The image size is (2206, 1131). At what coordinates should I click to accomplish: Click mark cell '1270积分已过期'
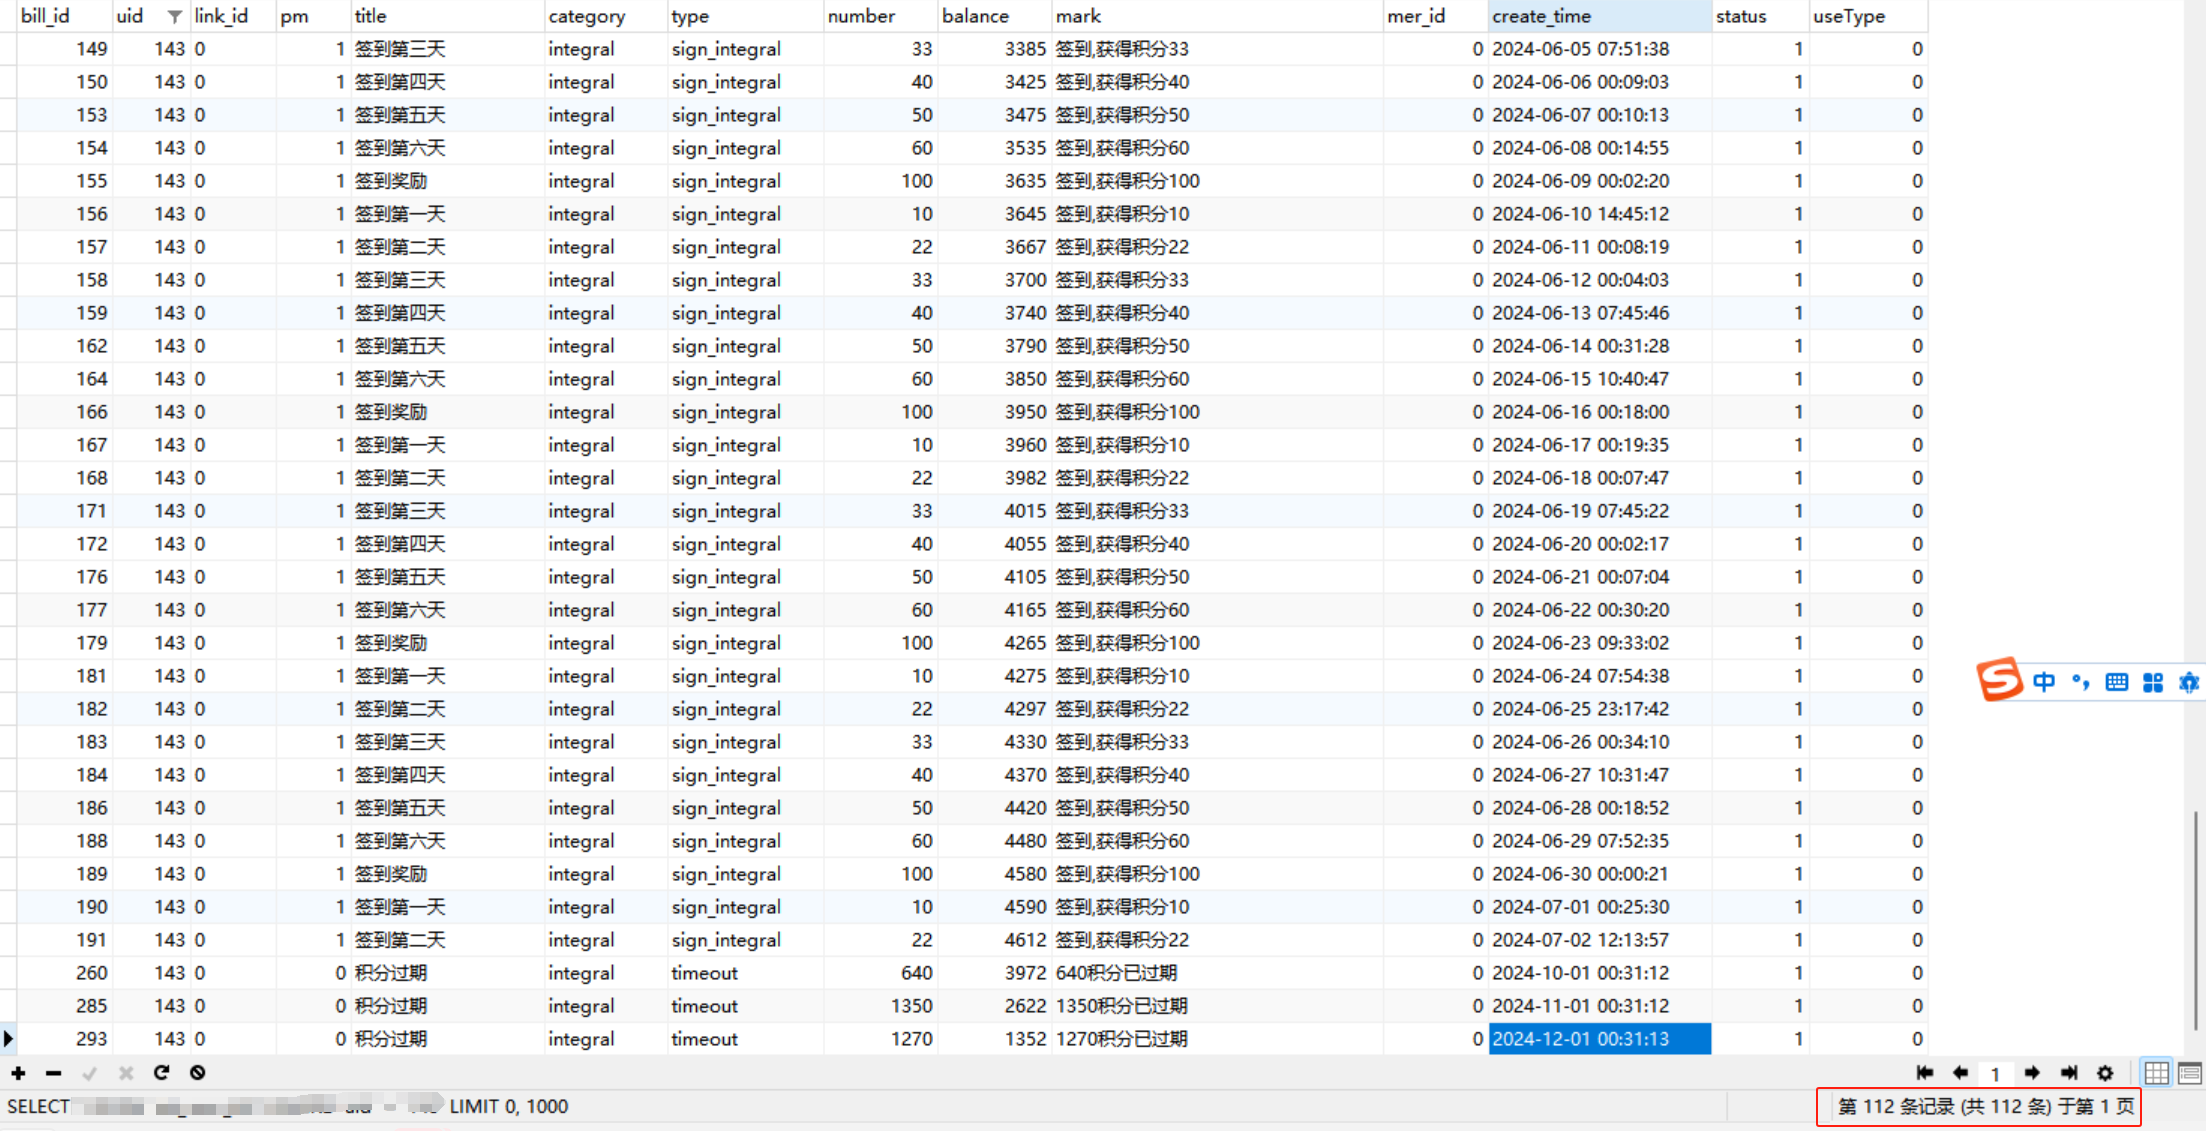coord(1217,1039)
